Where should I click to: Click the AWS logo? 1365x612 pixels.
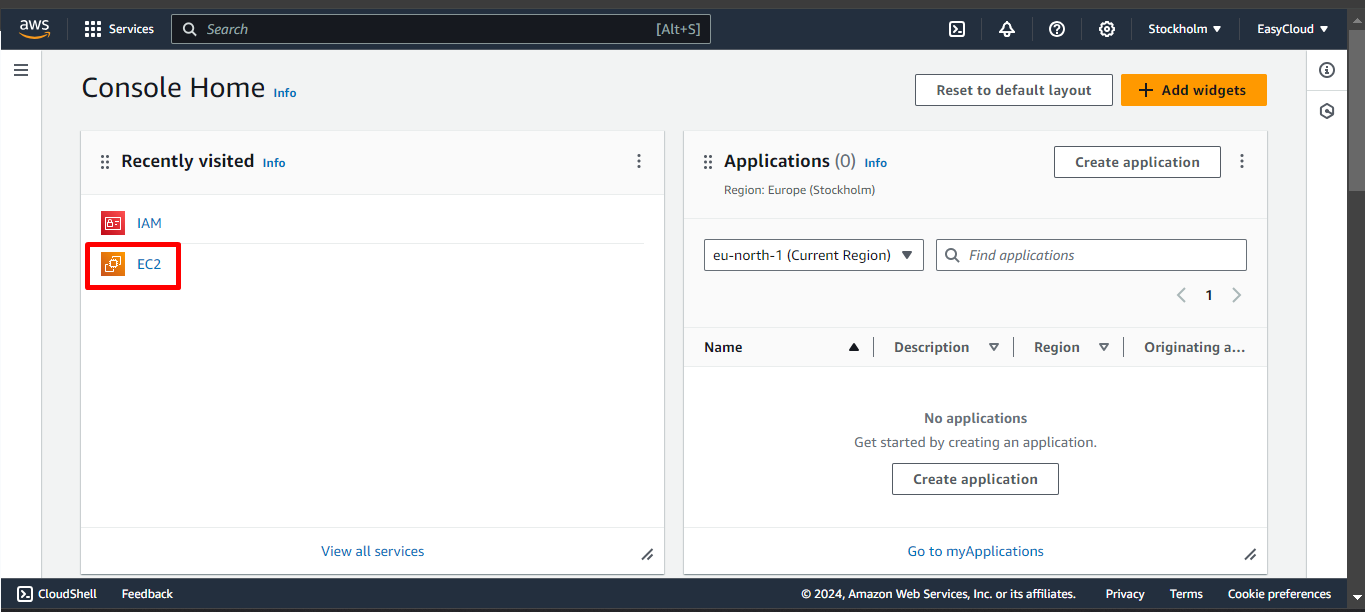point(34,29)
